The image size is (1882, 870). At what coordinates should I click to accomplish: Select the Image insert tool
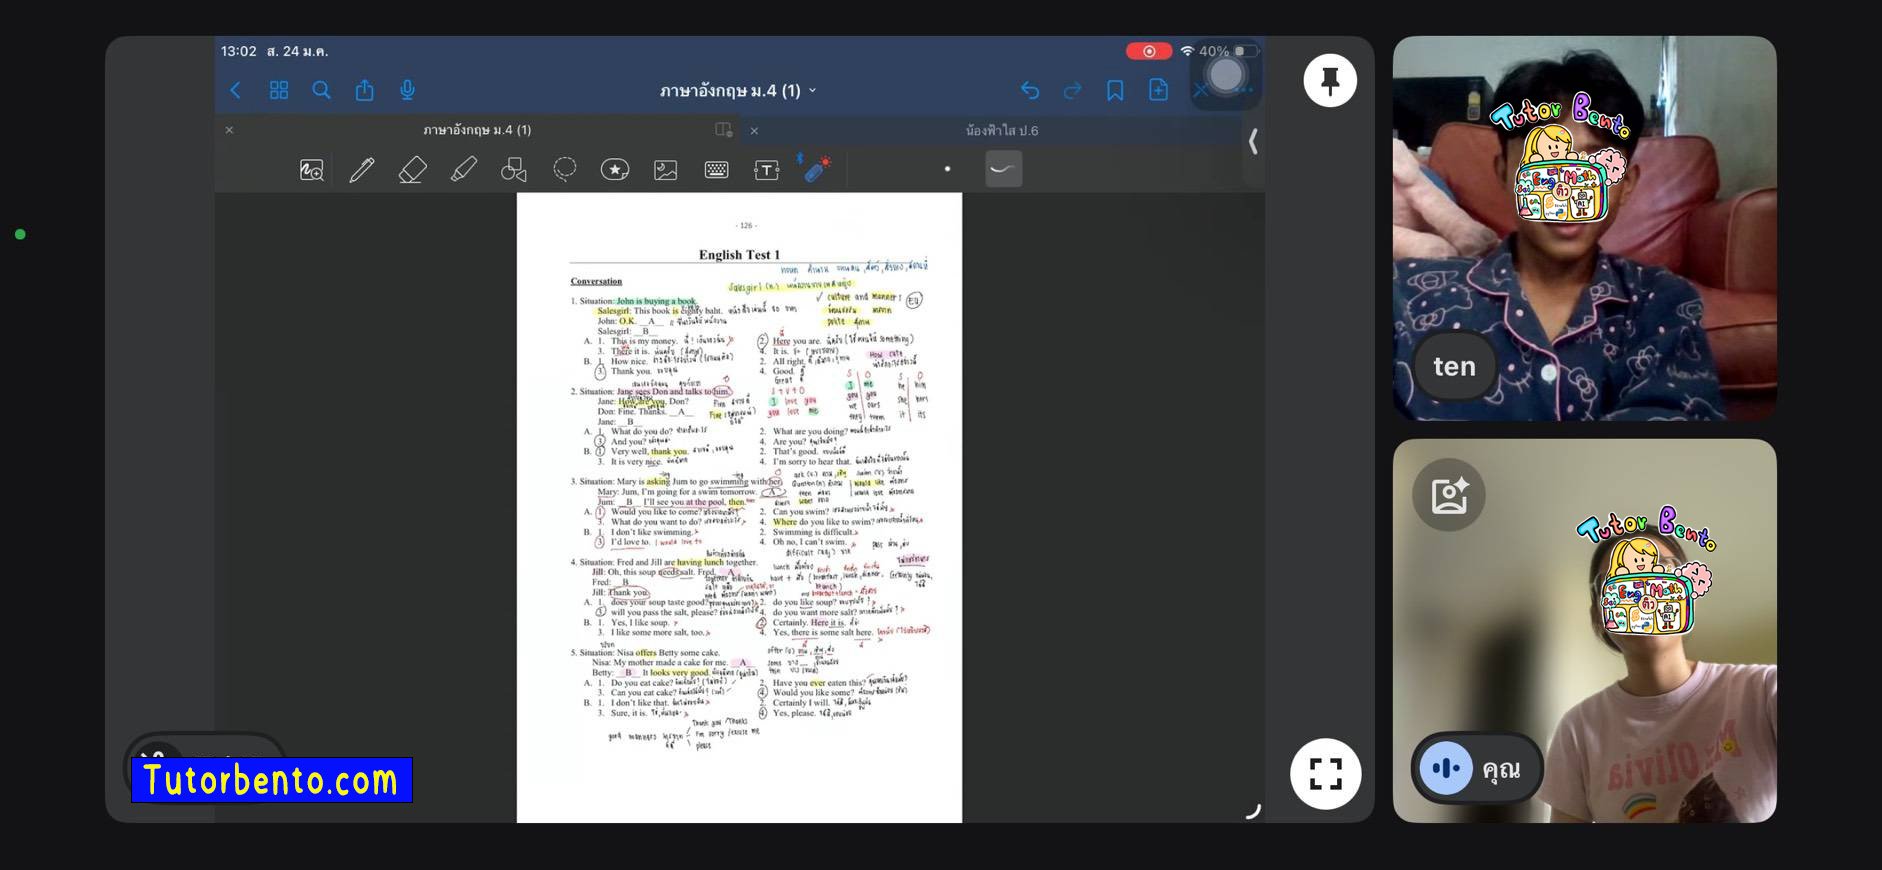[x=666, y=170]
